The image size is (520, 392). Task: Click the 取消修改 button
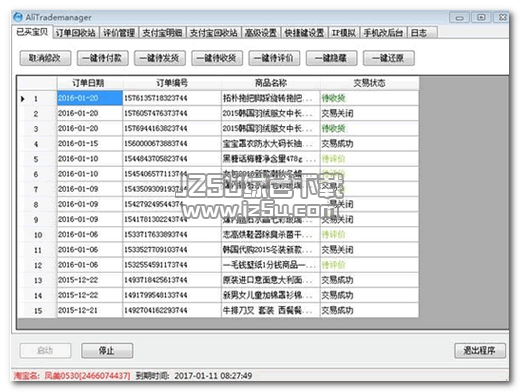pyautogui.click(x=45, y=58)
